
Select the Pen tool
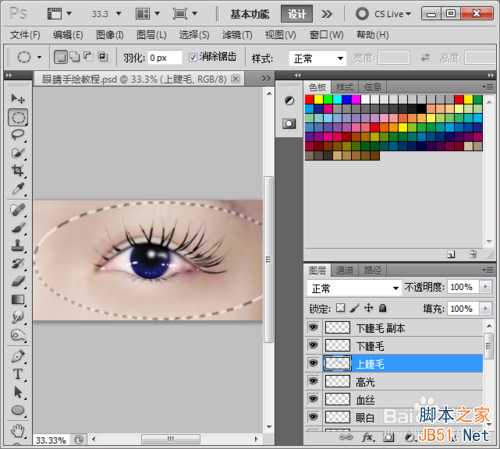[18, 356]
